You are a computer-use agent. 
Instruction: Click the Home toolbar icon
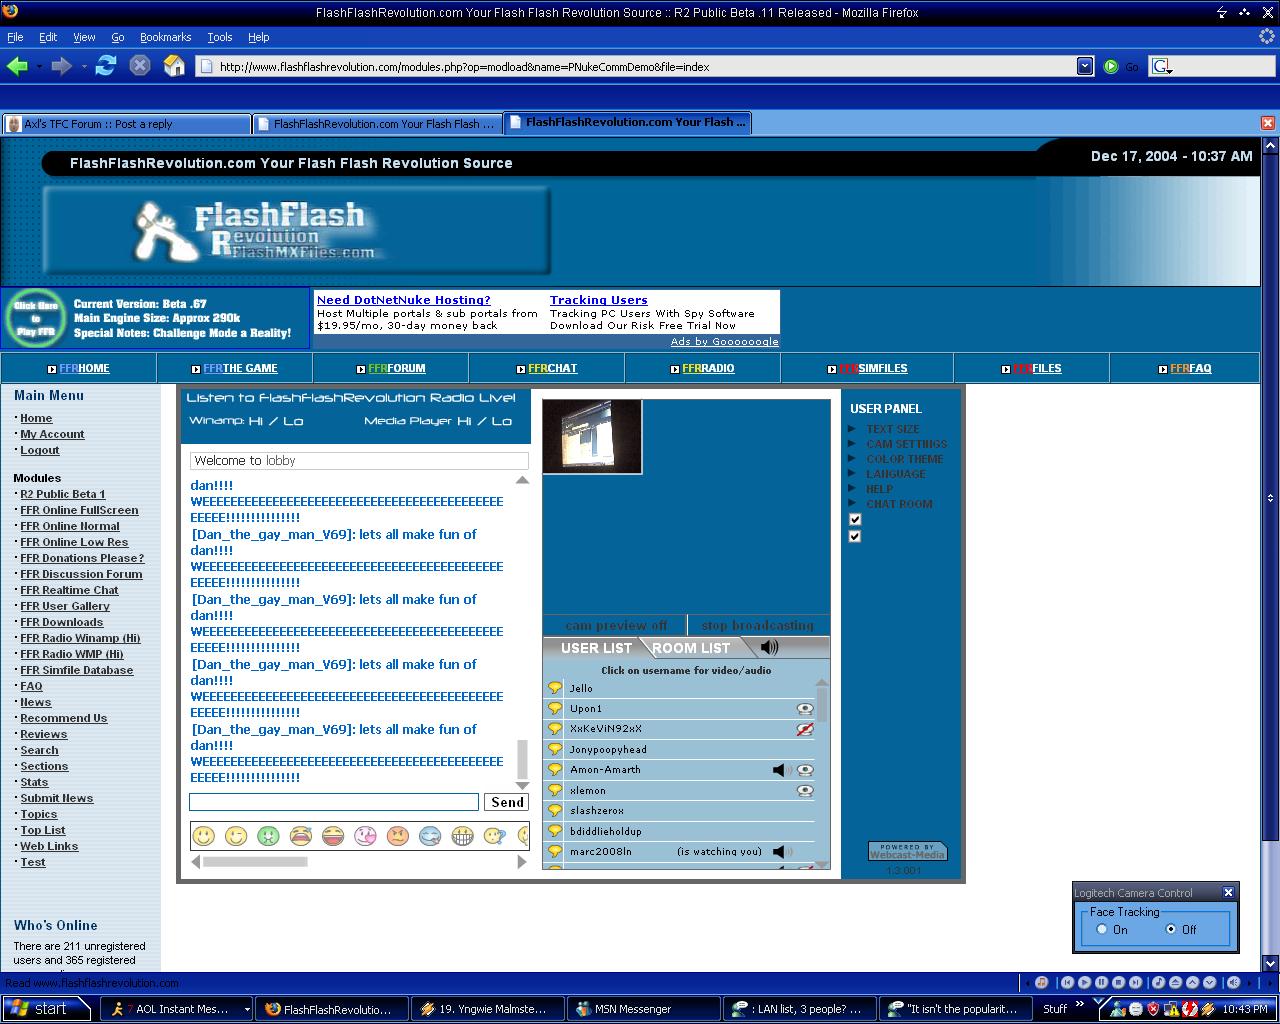tap(174, 66)
